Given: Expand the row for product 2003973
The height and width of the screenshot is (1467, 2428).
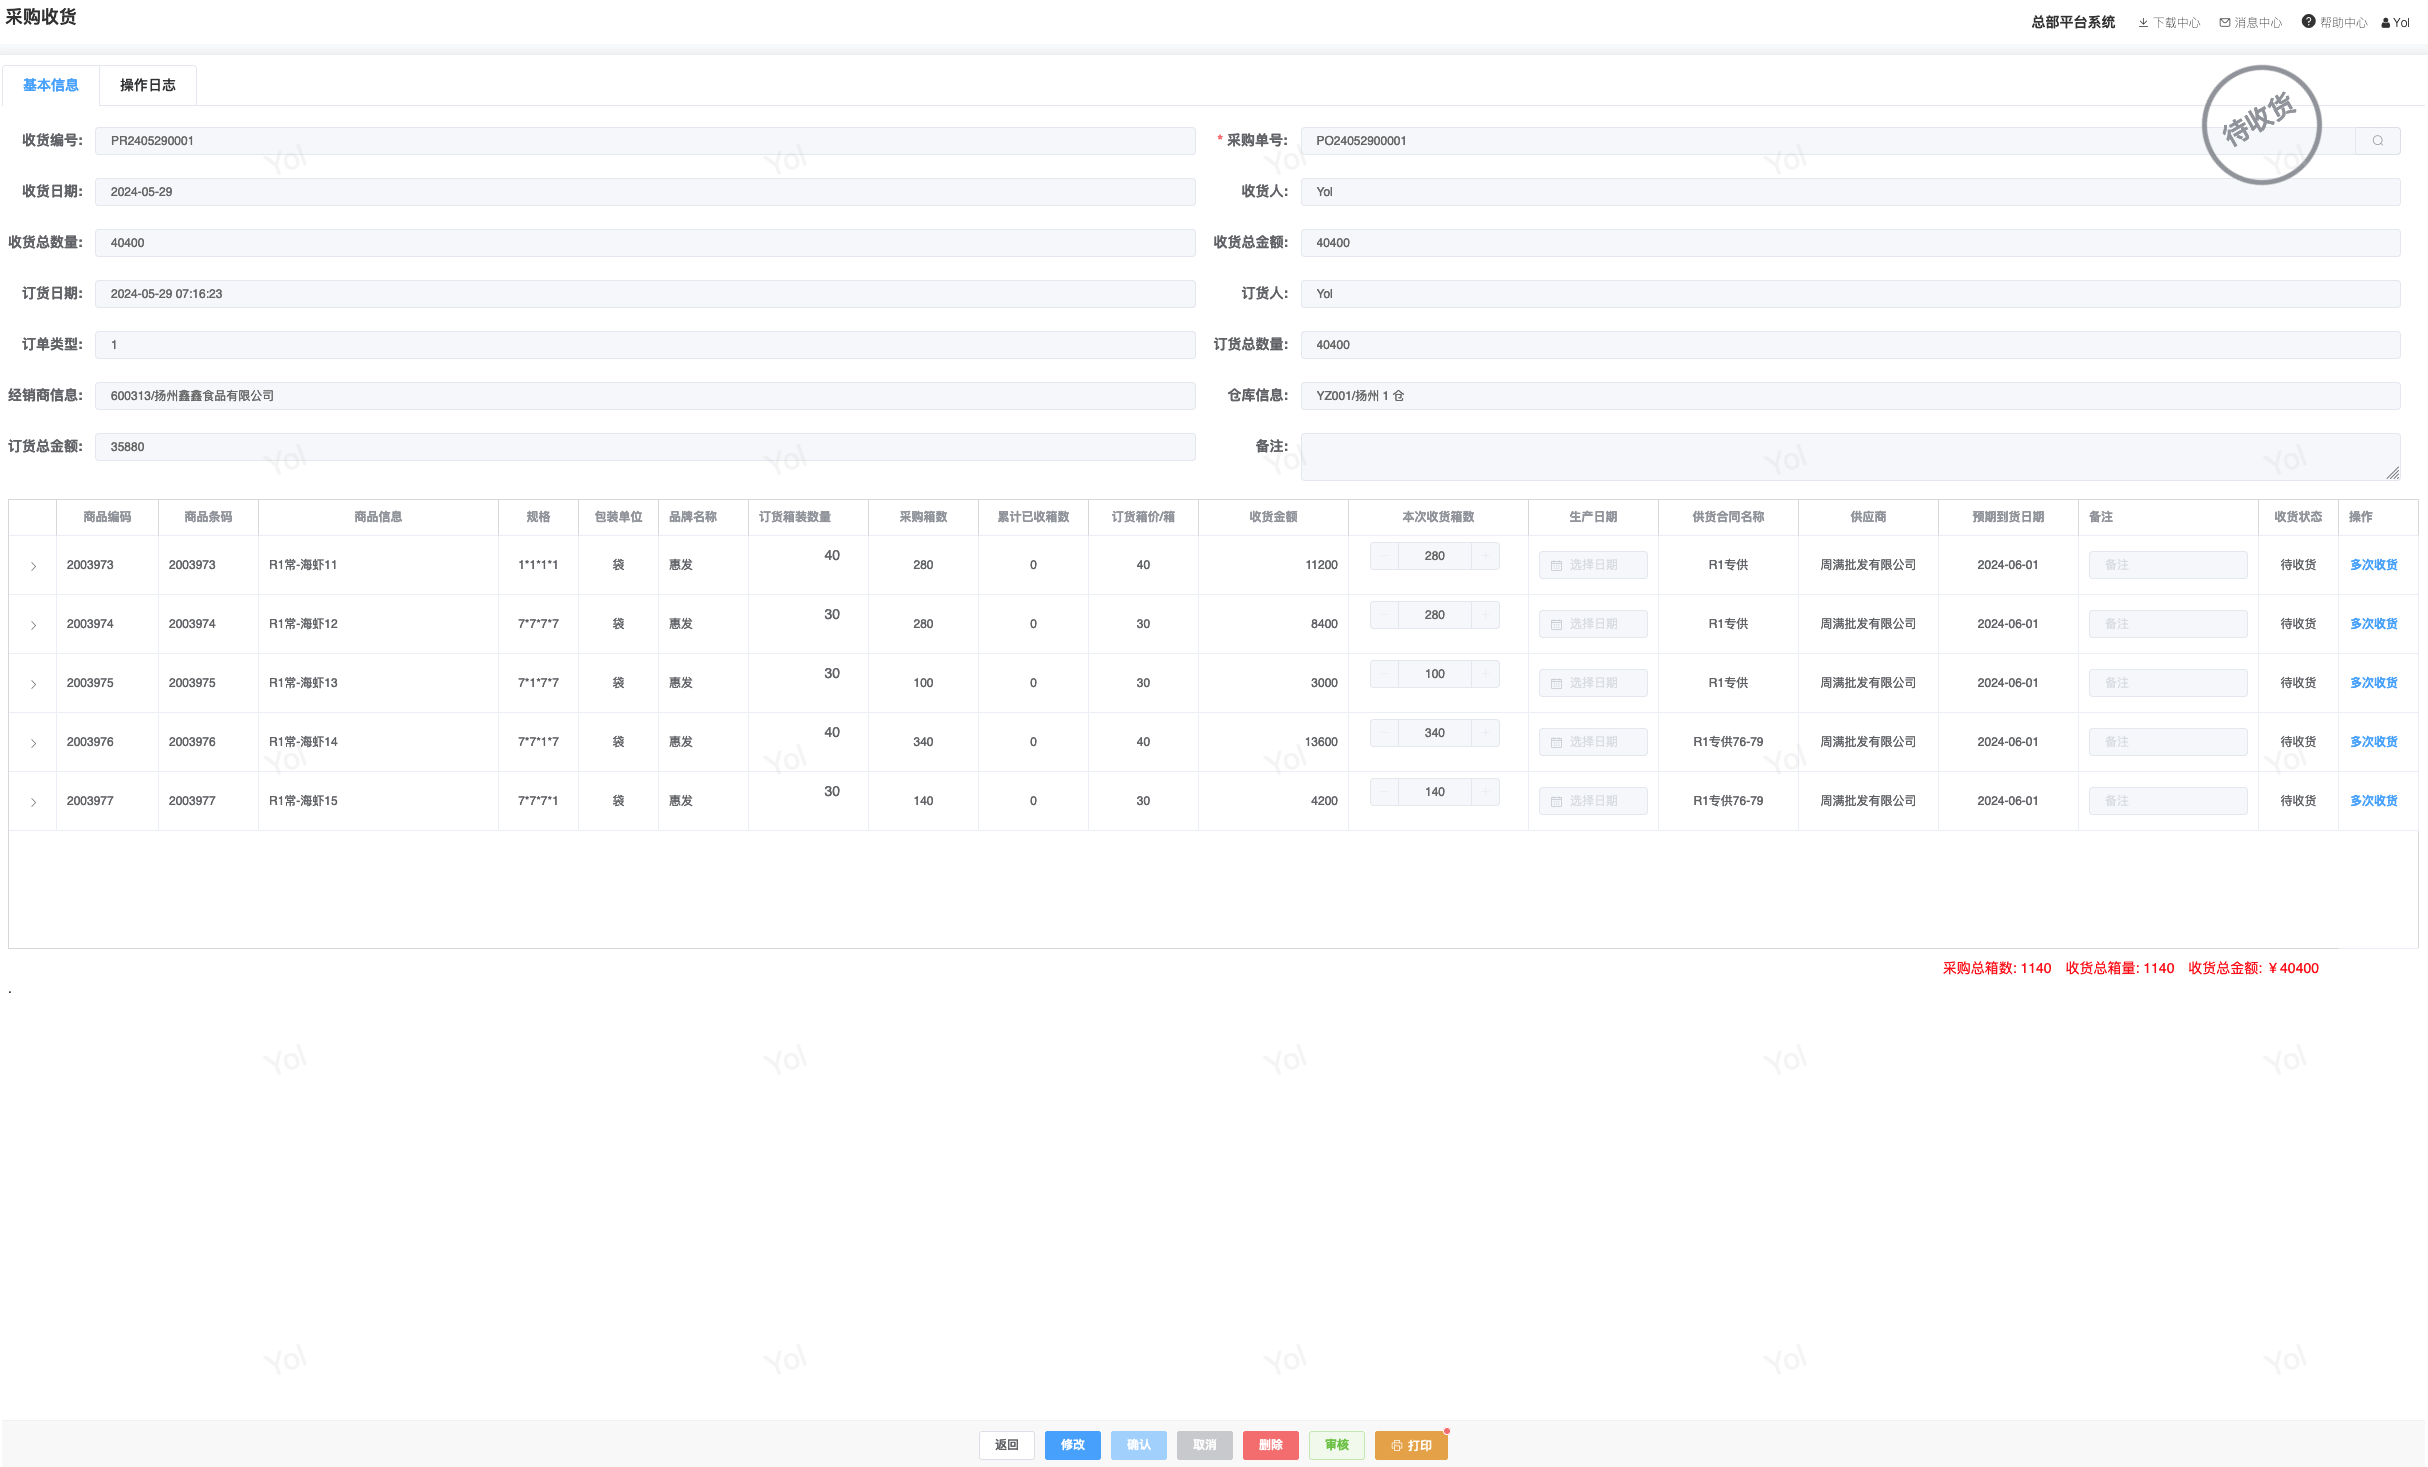Looking at the screenshot, I should (x=33, y=566).
